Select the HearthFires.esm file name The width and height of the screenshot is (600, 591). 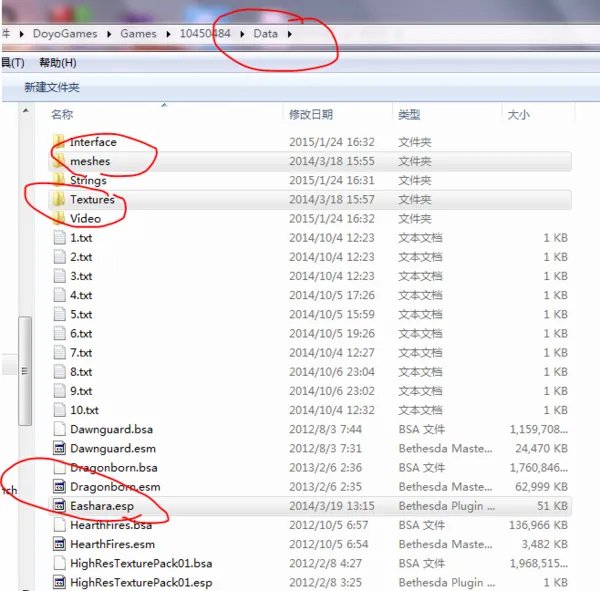point(112,544)
